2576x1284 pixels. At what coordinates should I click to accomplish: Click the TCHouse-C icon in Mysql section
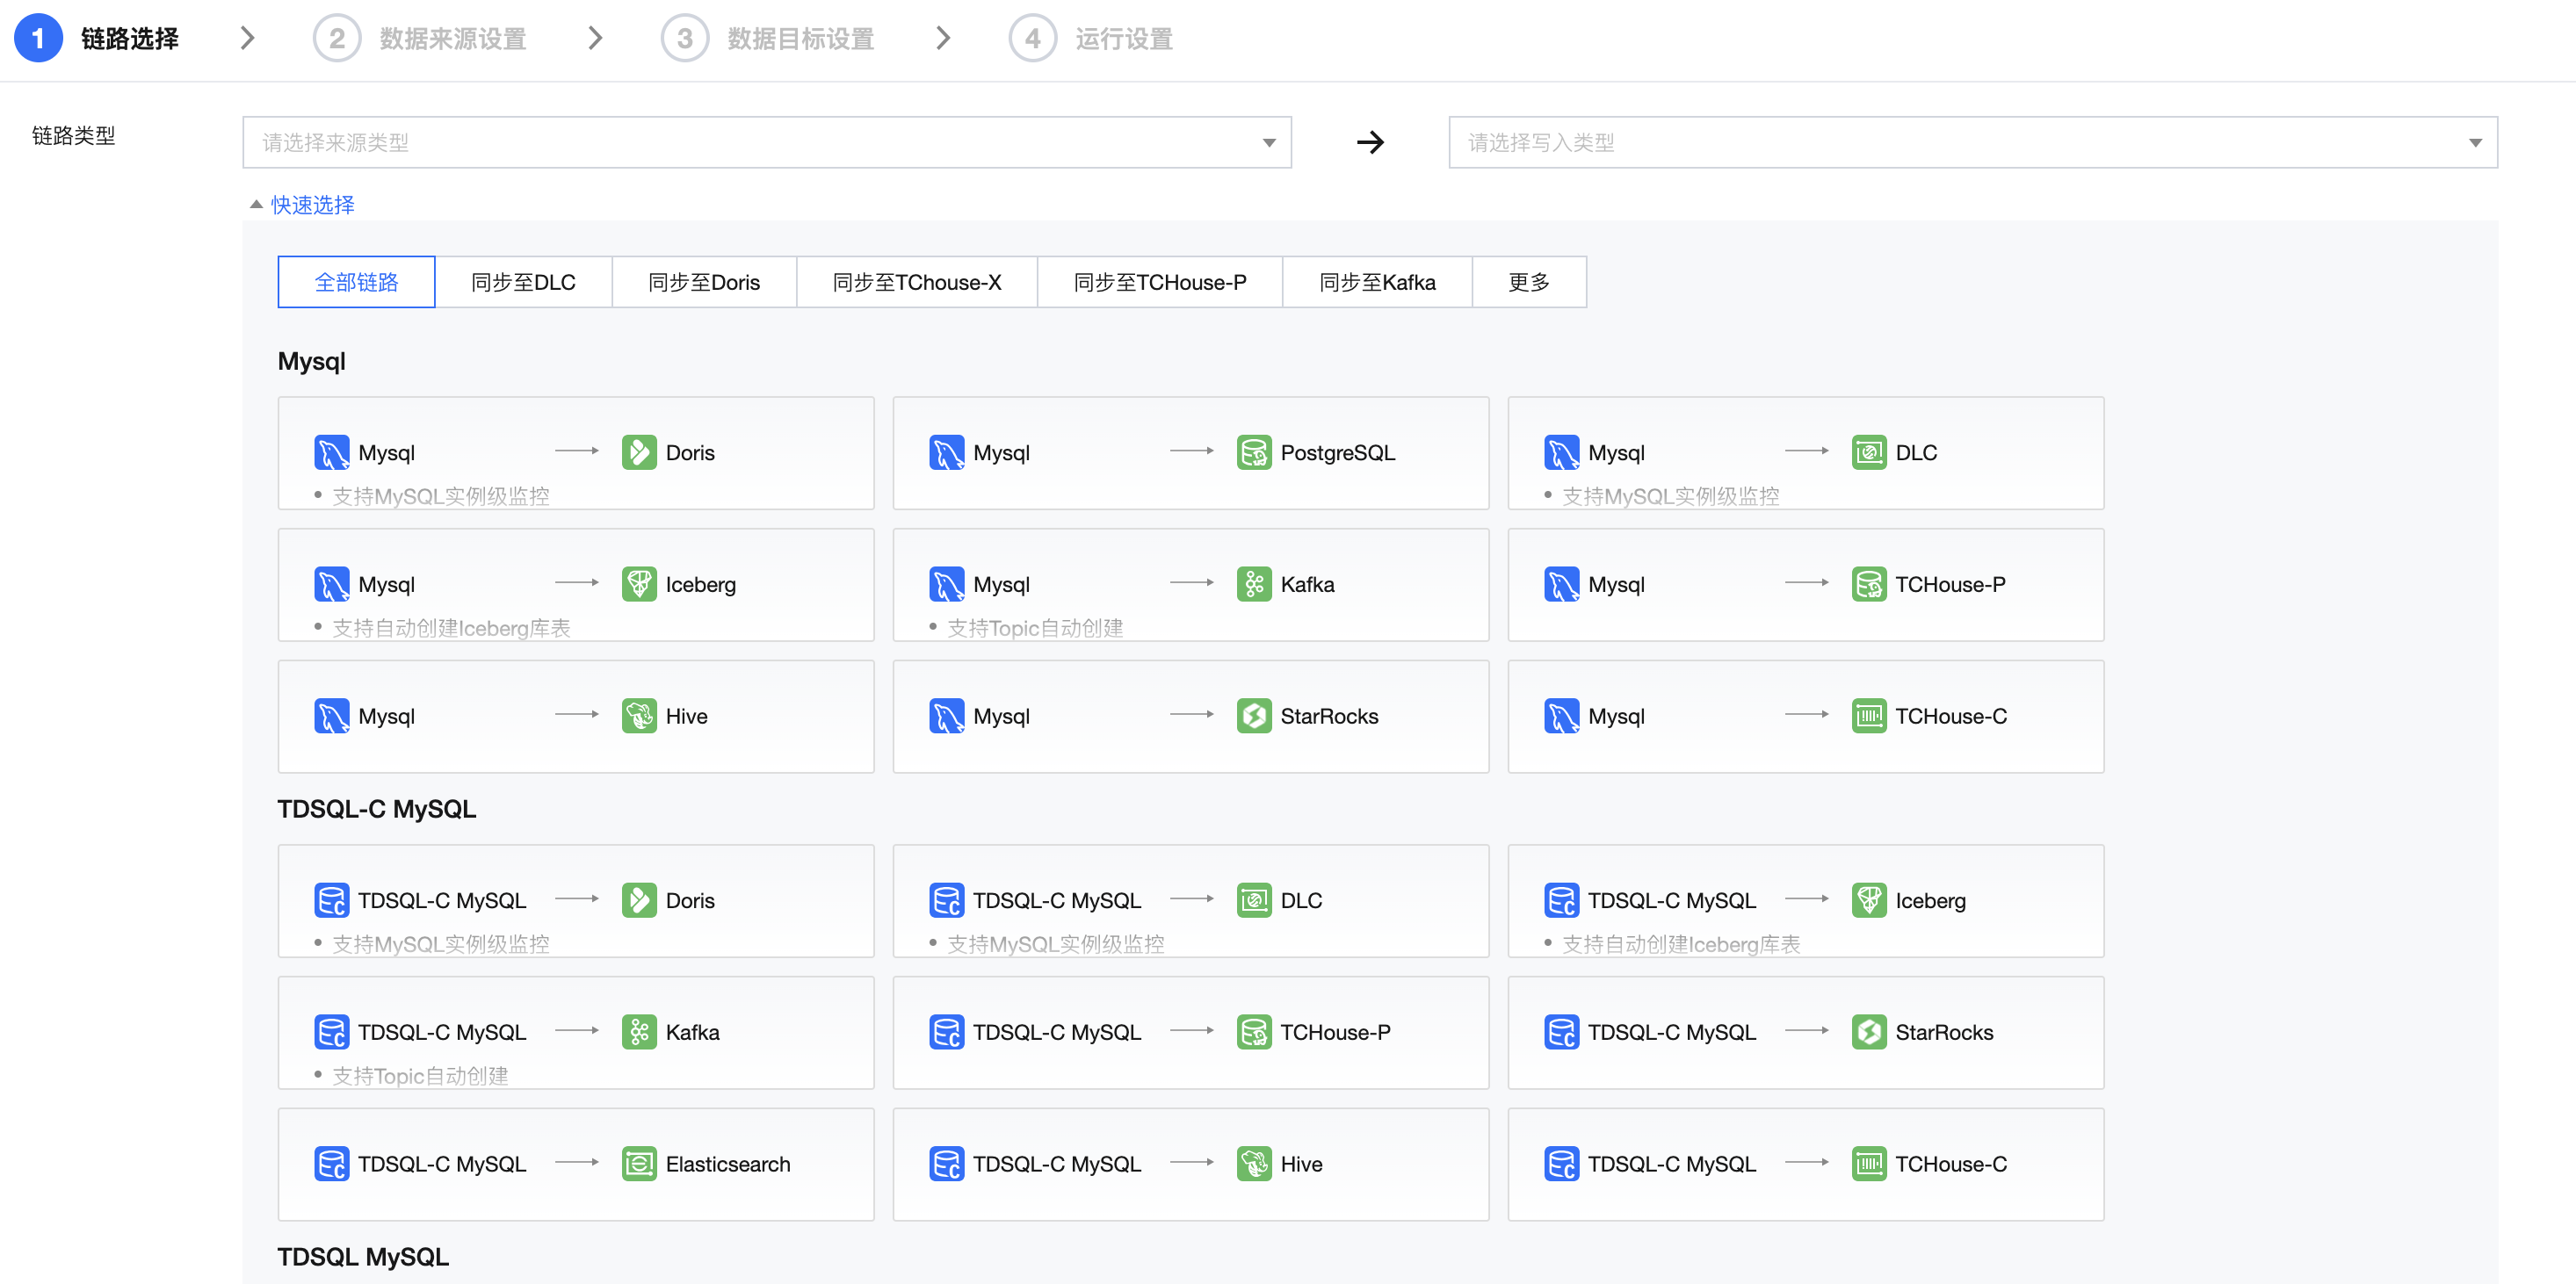[1868, 716]
